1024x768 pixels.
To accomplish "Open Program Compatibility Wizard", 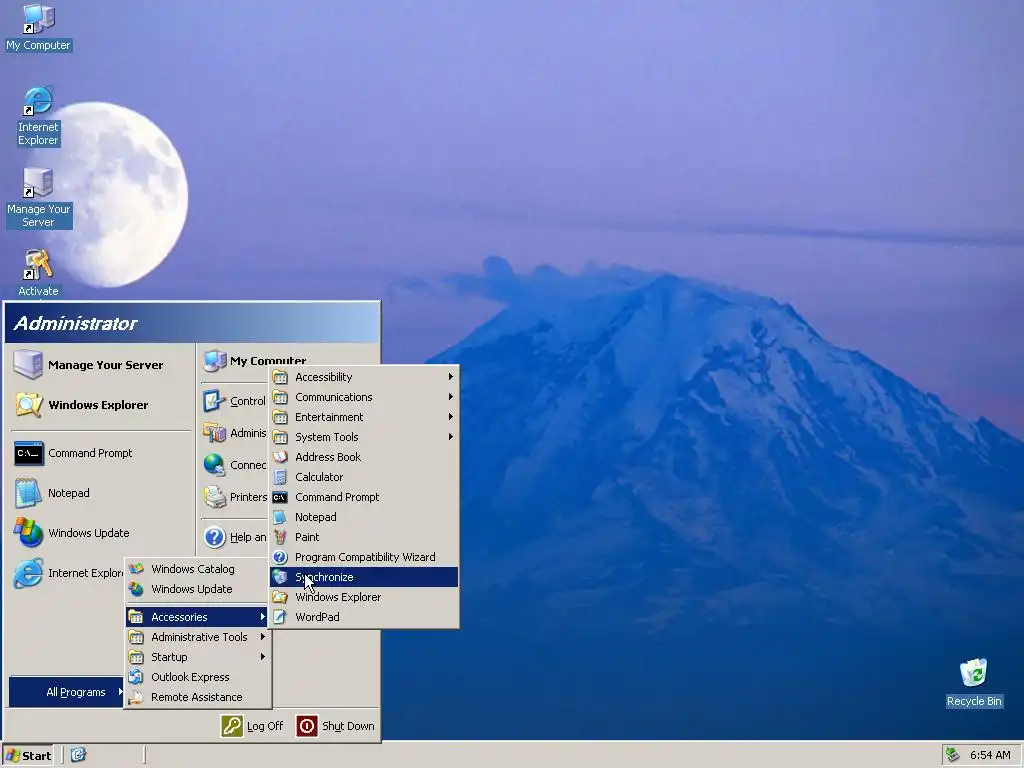I will 364,557.
